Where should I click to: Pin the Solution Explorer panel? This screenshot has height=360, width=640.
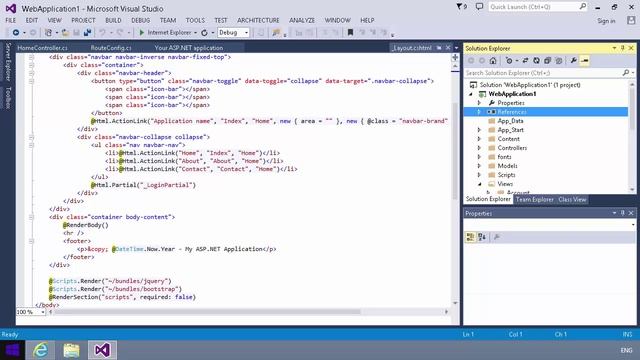[x=623, y=48]
